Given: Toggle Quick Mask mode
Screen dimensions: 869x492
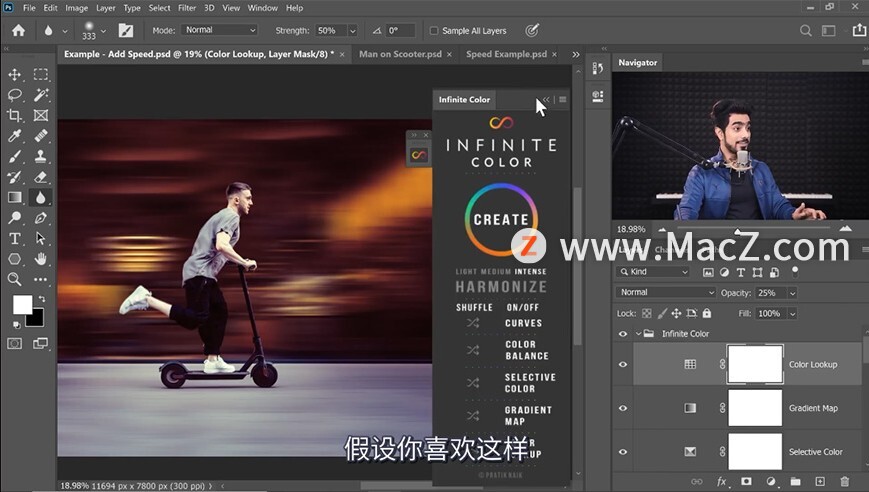Looking at the screenshot, I should (x=14, y=344).
